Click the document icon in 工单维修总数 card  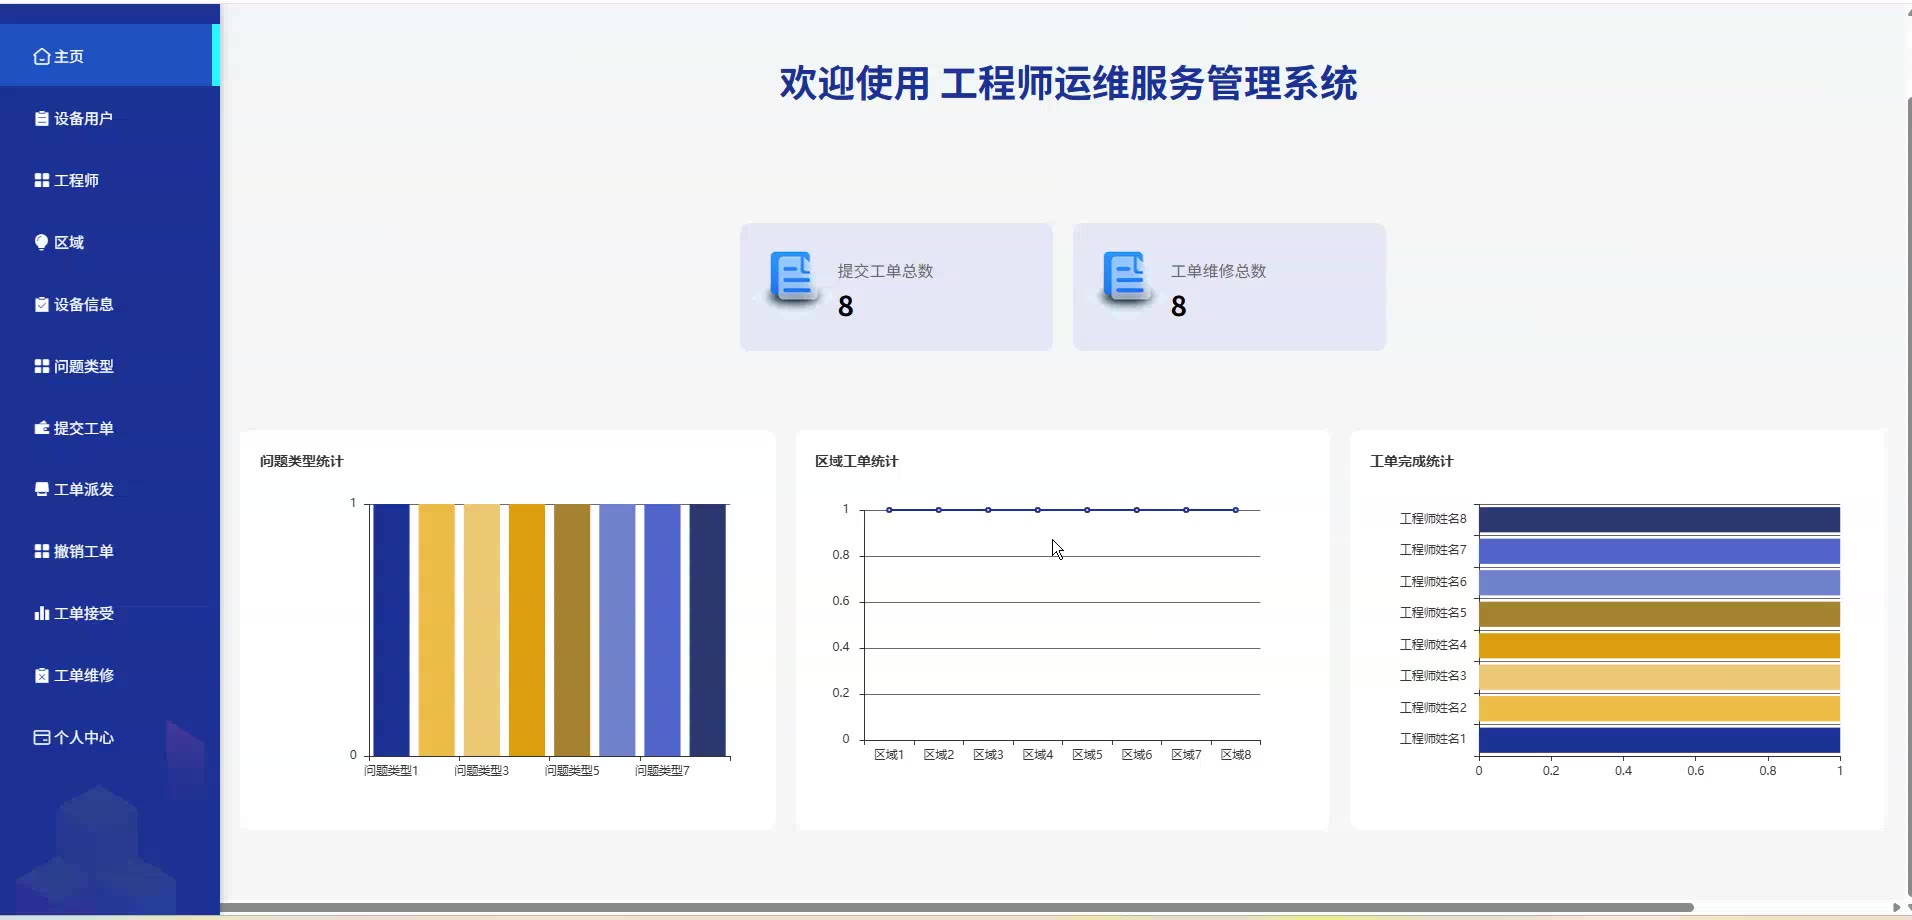pos(1126,278)
